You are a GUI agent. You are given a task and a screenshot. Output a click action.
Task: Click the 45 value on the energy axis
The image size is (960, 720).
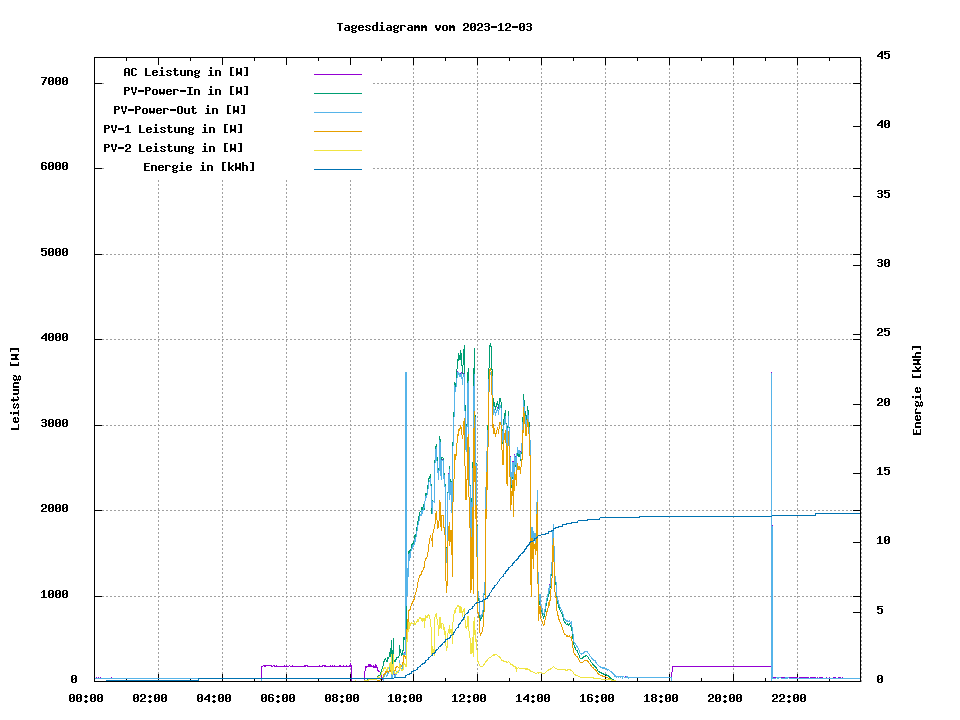point(883,55)
